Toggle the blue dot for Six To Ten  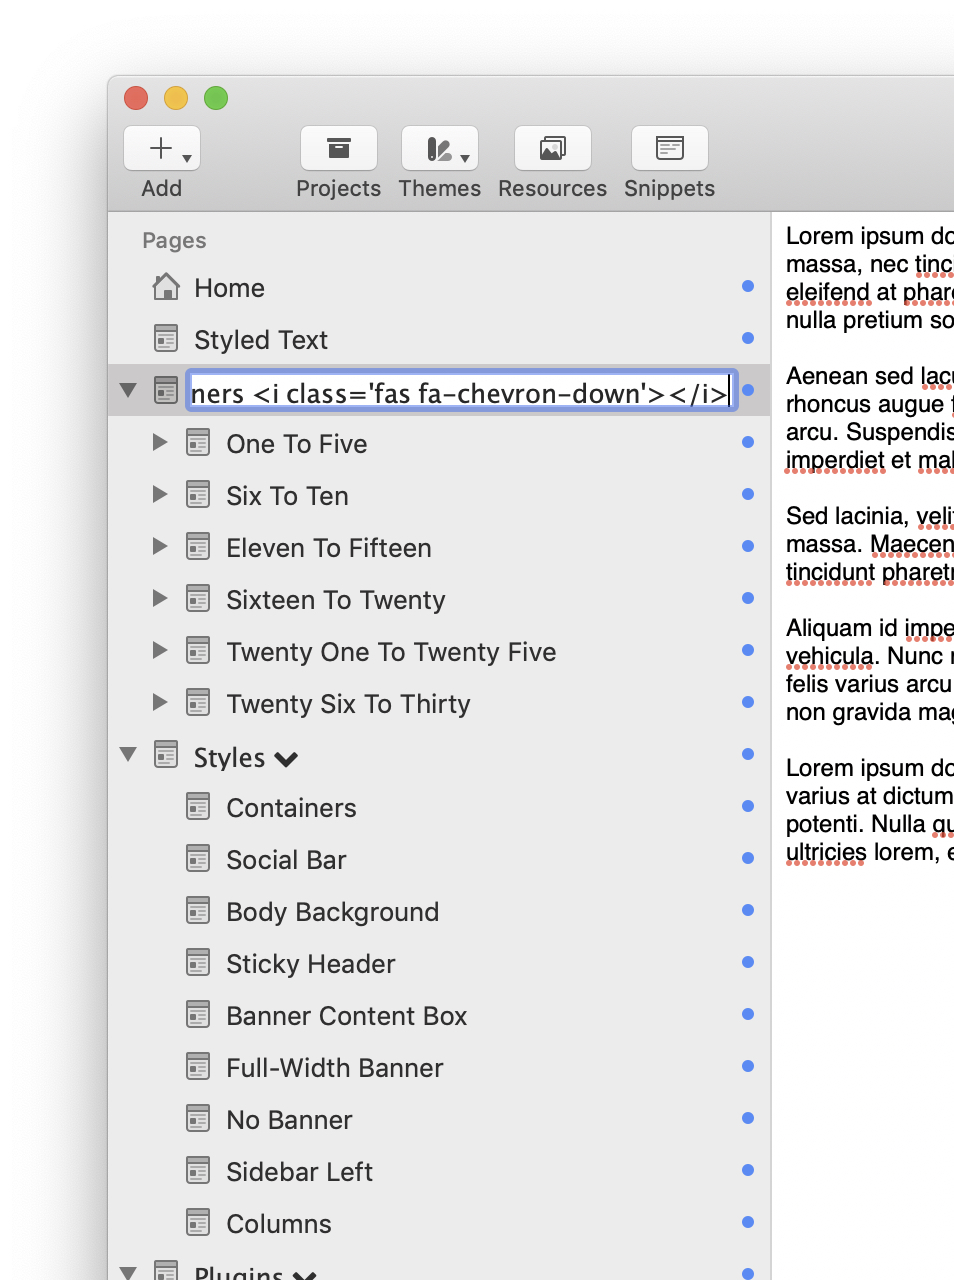click(x=748, y=494)
